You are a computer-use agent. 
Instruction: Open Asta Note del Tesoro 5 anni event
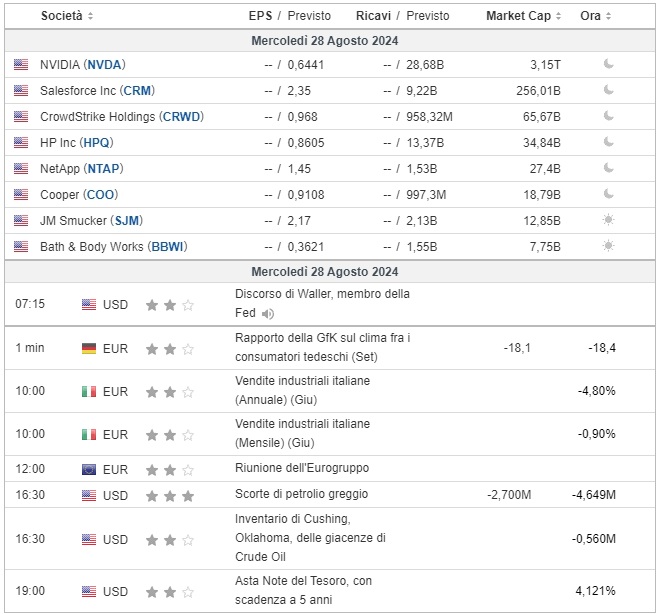[303, 590]
